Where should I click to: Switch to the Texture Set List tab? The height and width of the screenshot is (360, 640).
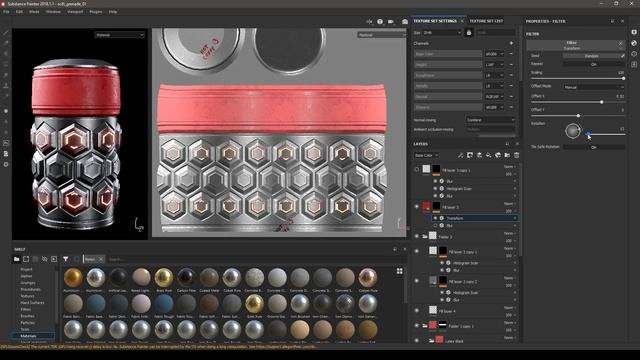pos(486,21)
